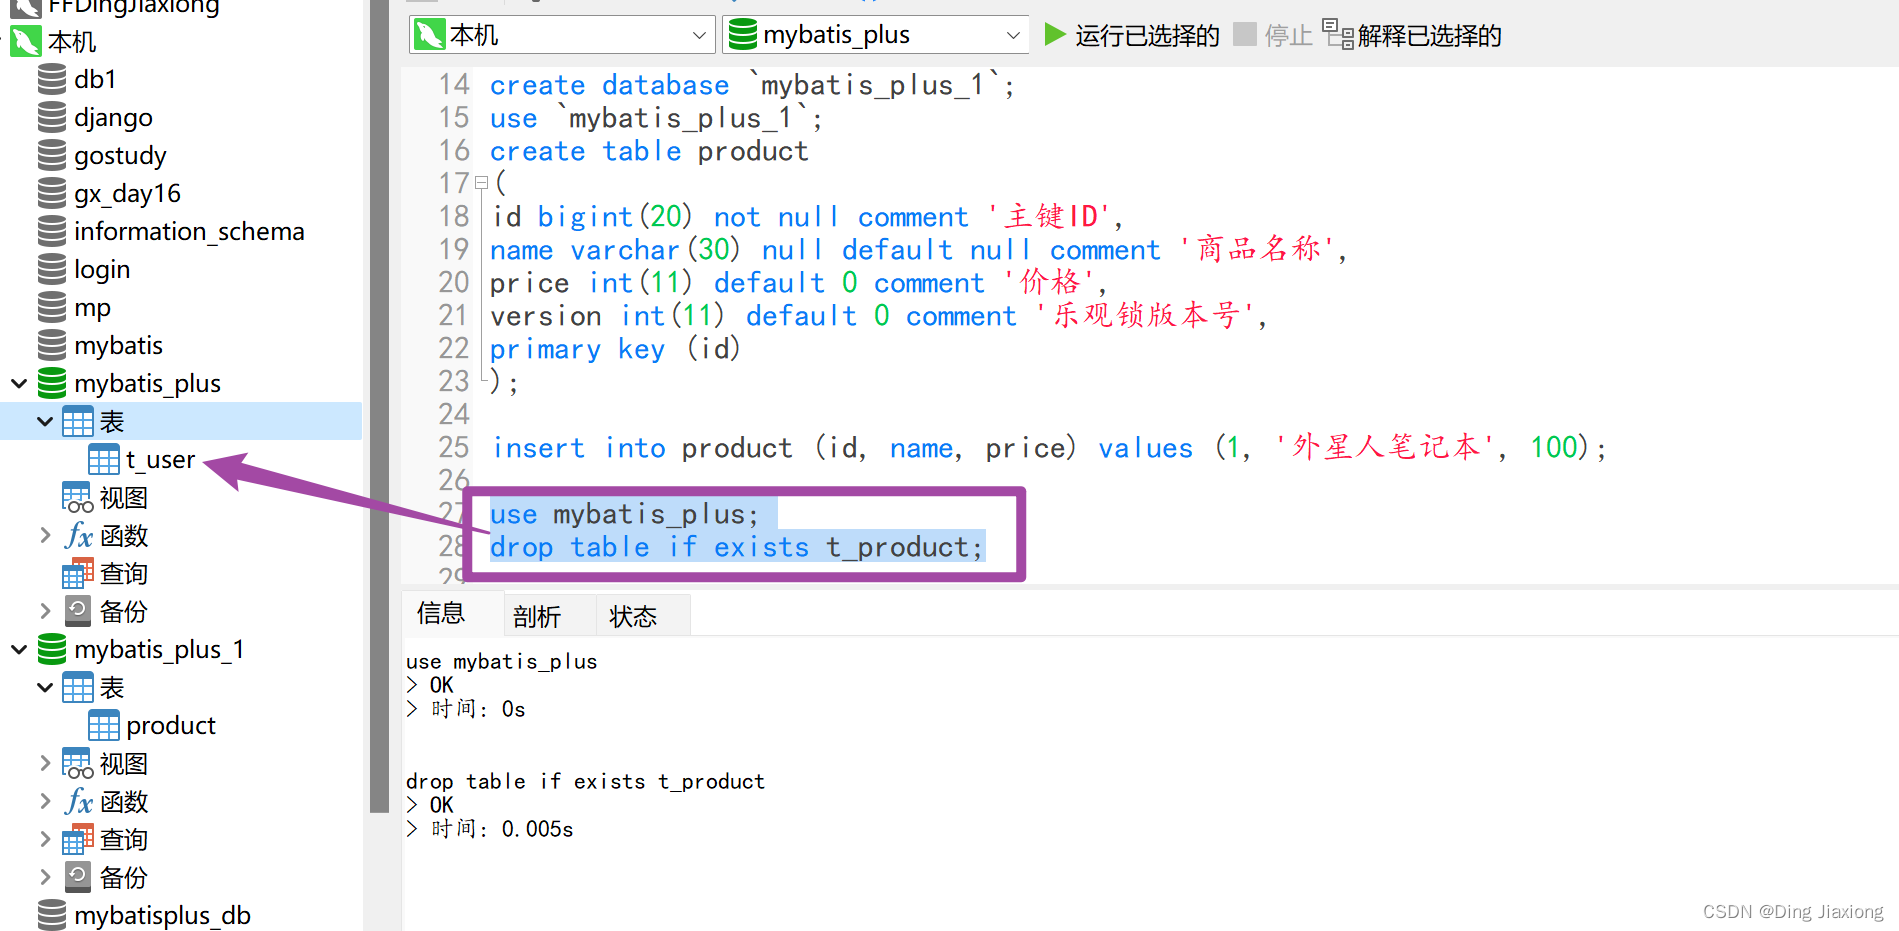
Task: Click the 'primary key (id)' line
Action: point(615,348)
